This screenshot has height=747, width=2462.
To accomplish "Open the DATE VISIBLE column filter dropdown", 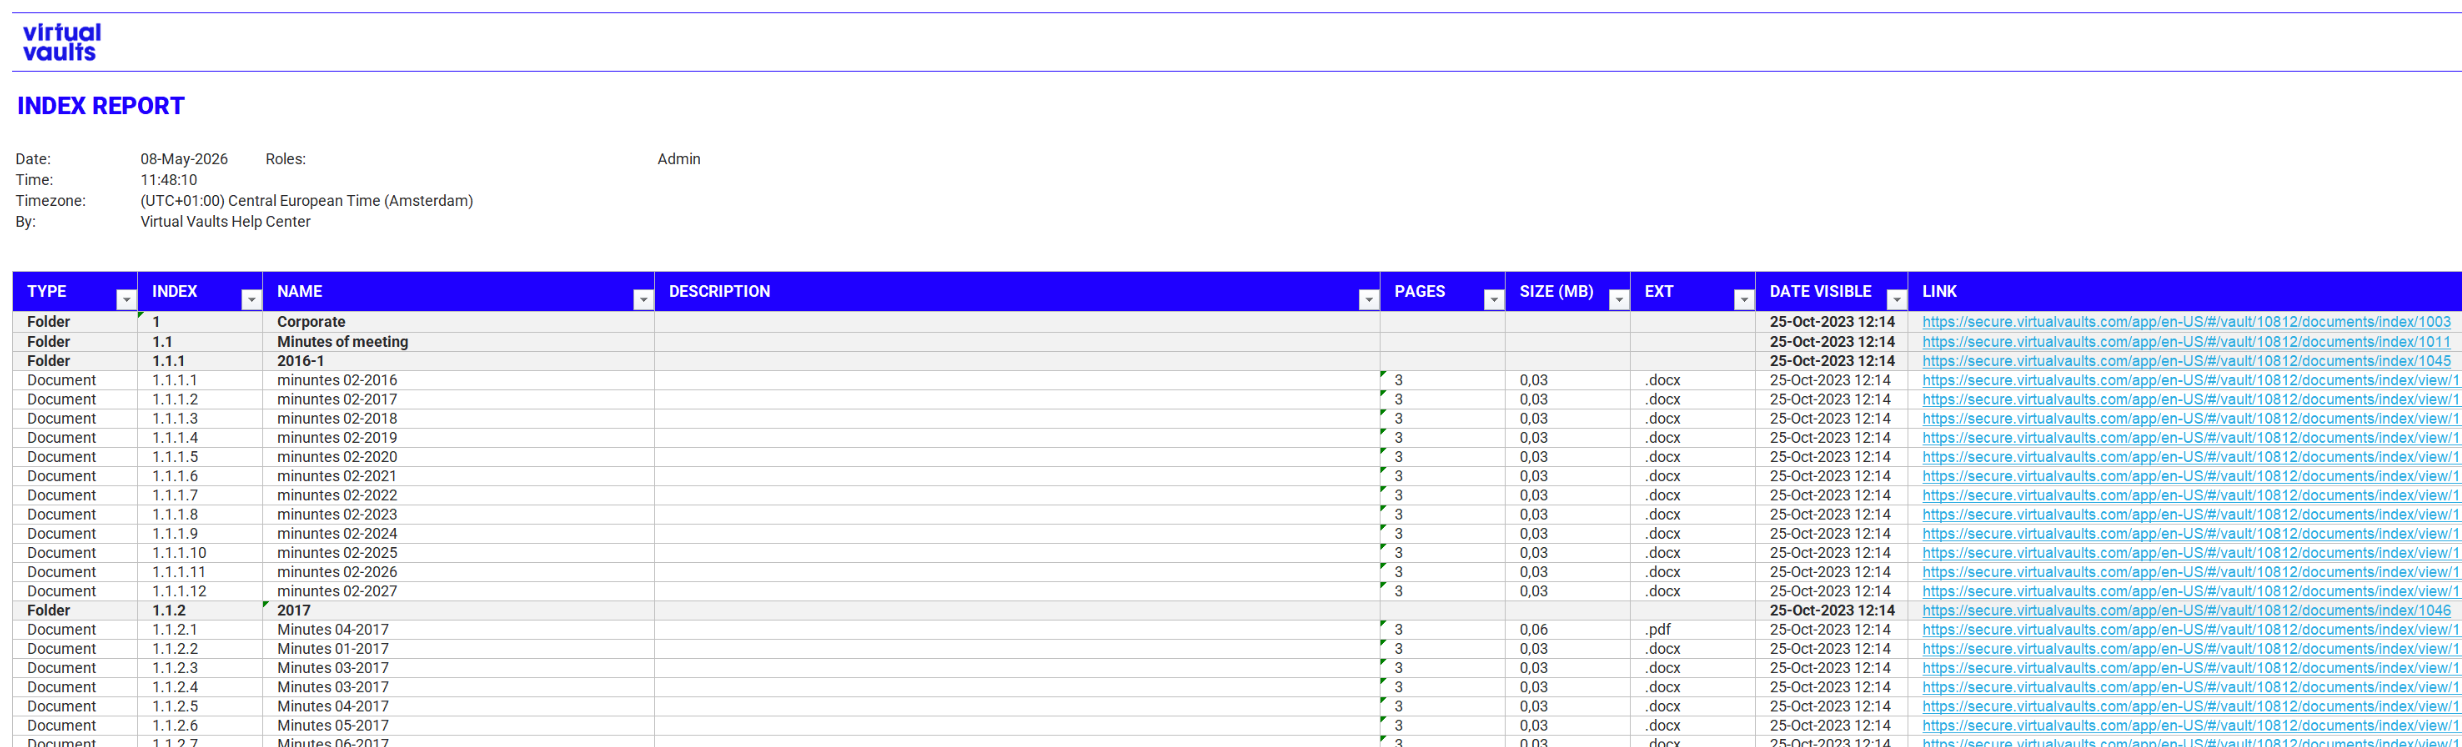I will click(1896, 299).
